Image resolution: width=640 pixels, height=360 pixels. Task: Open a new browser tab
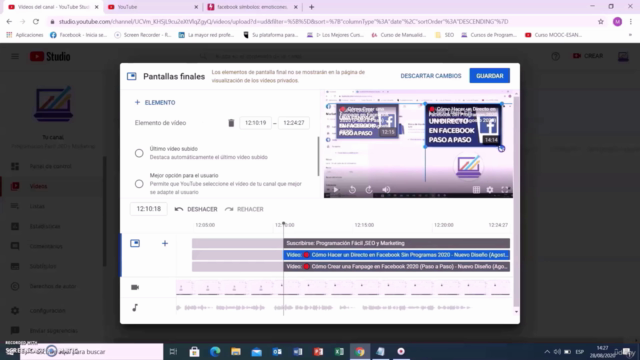[x=311, y=7]
